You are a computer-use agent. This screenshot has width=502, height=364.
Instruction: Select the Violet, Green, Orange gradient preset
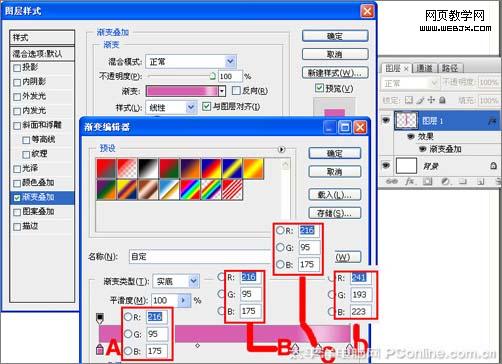(x=106, y=190)
